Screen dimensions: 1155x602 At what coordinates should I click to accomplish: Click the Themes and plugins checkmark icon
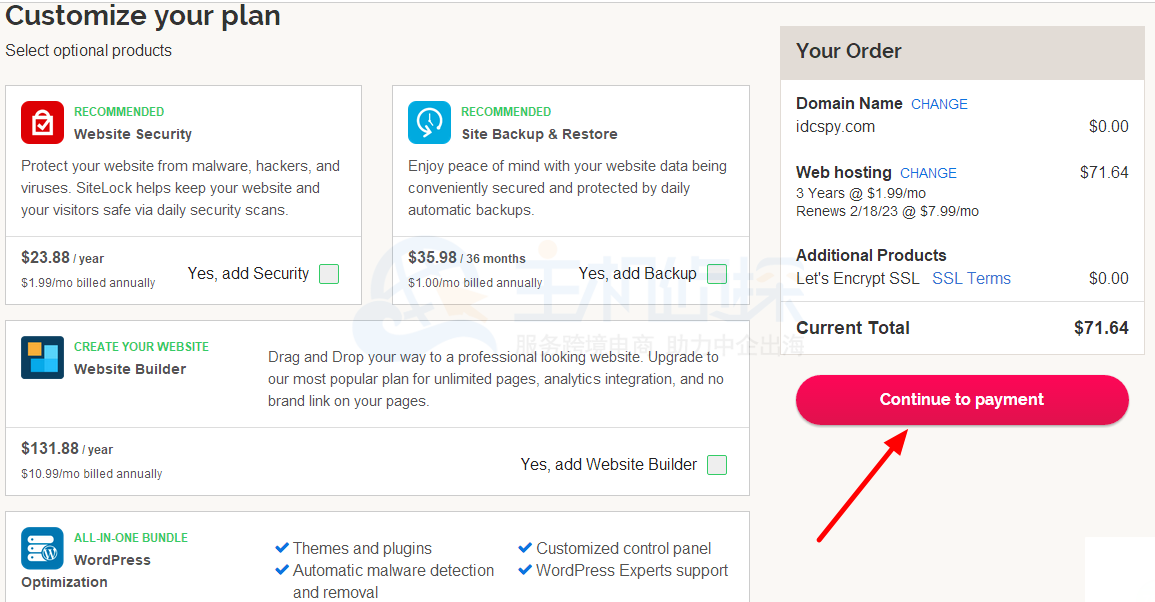point(281,547)
